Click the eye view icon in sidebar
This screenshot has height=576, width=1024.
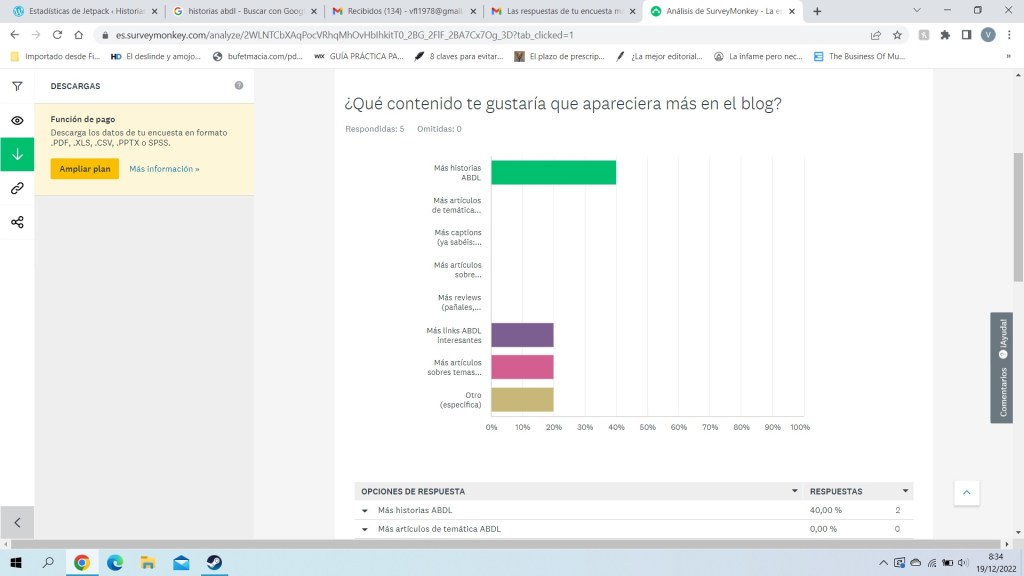coord(17,120)
